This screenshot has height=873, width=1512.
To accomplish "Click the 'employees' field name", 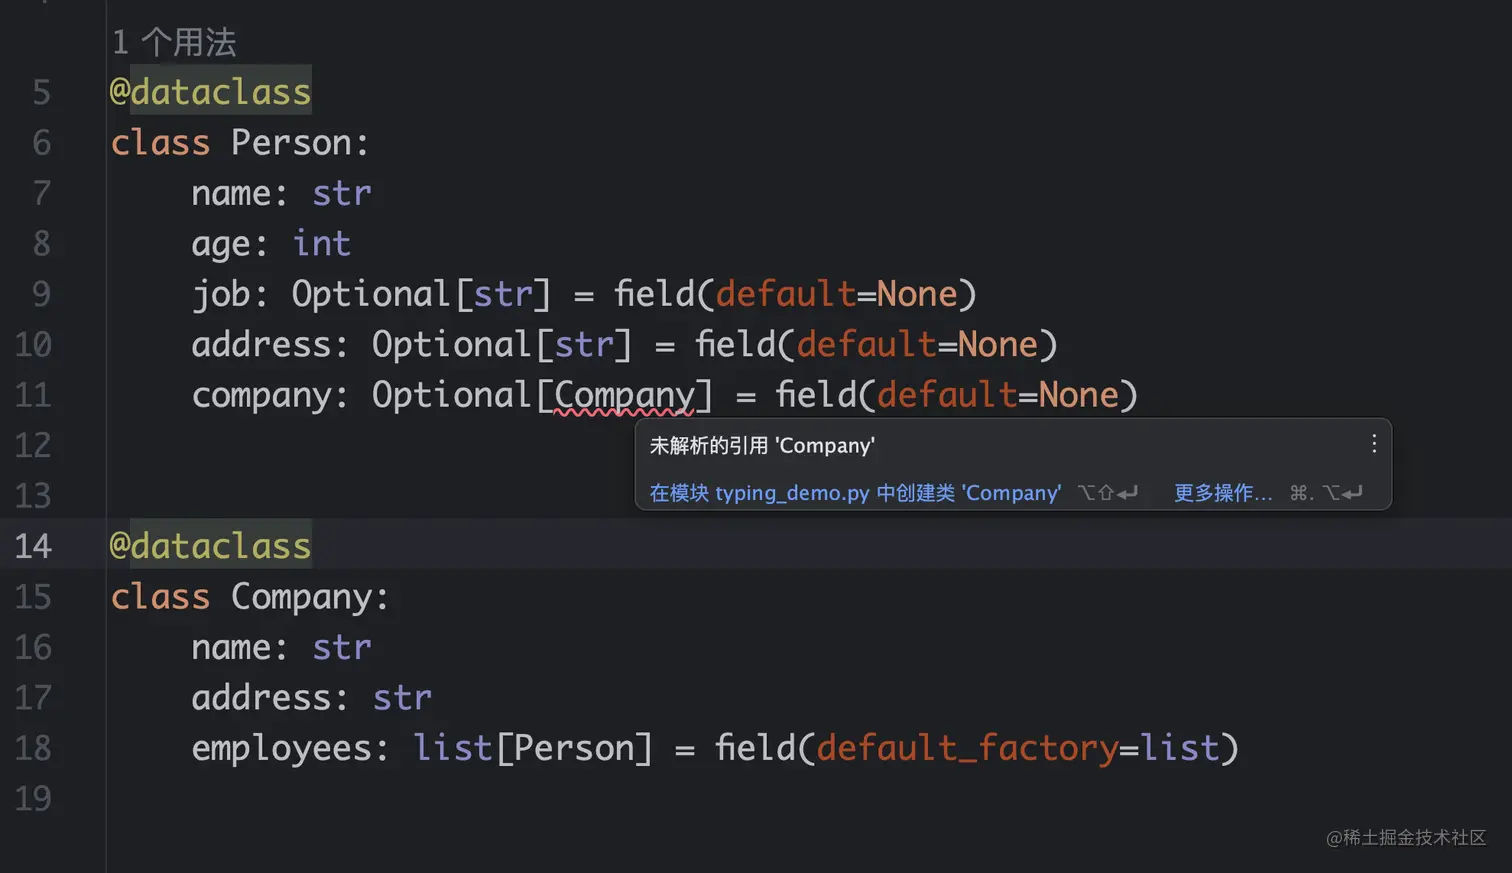I will point(281,748).
